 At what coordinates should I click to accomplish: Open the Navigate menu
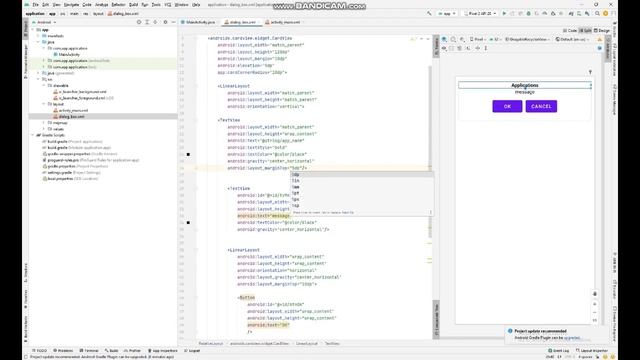(x=71, y=5)
